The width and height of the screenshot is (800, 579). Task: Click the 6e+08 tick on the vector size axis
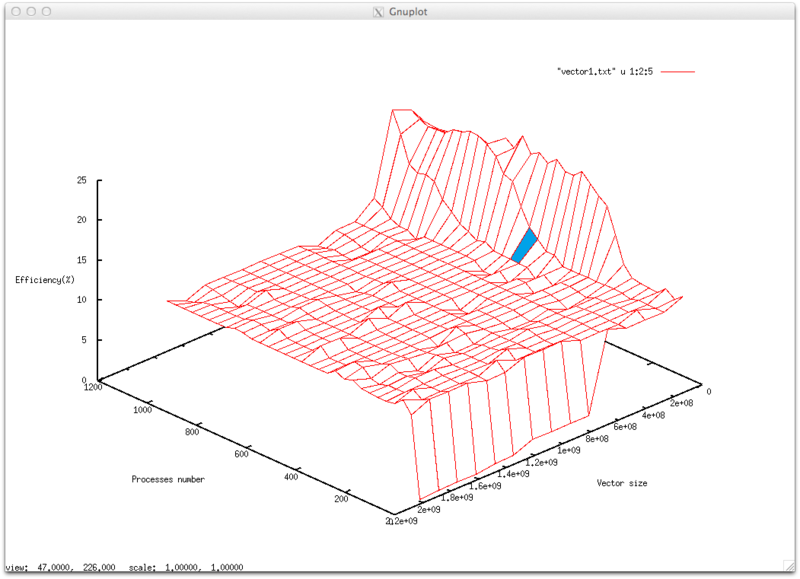click(625, 427)
